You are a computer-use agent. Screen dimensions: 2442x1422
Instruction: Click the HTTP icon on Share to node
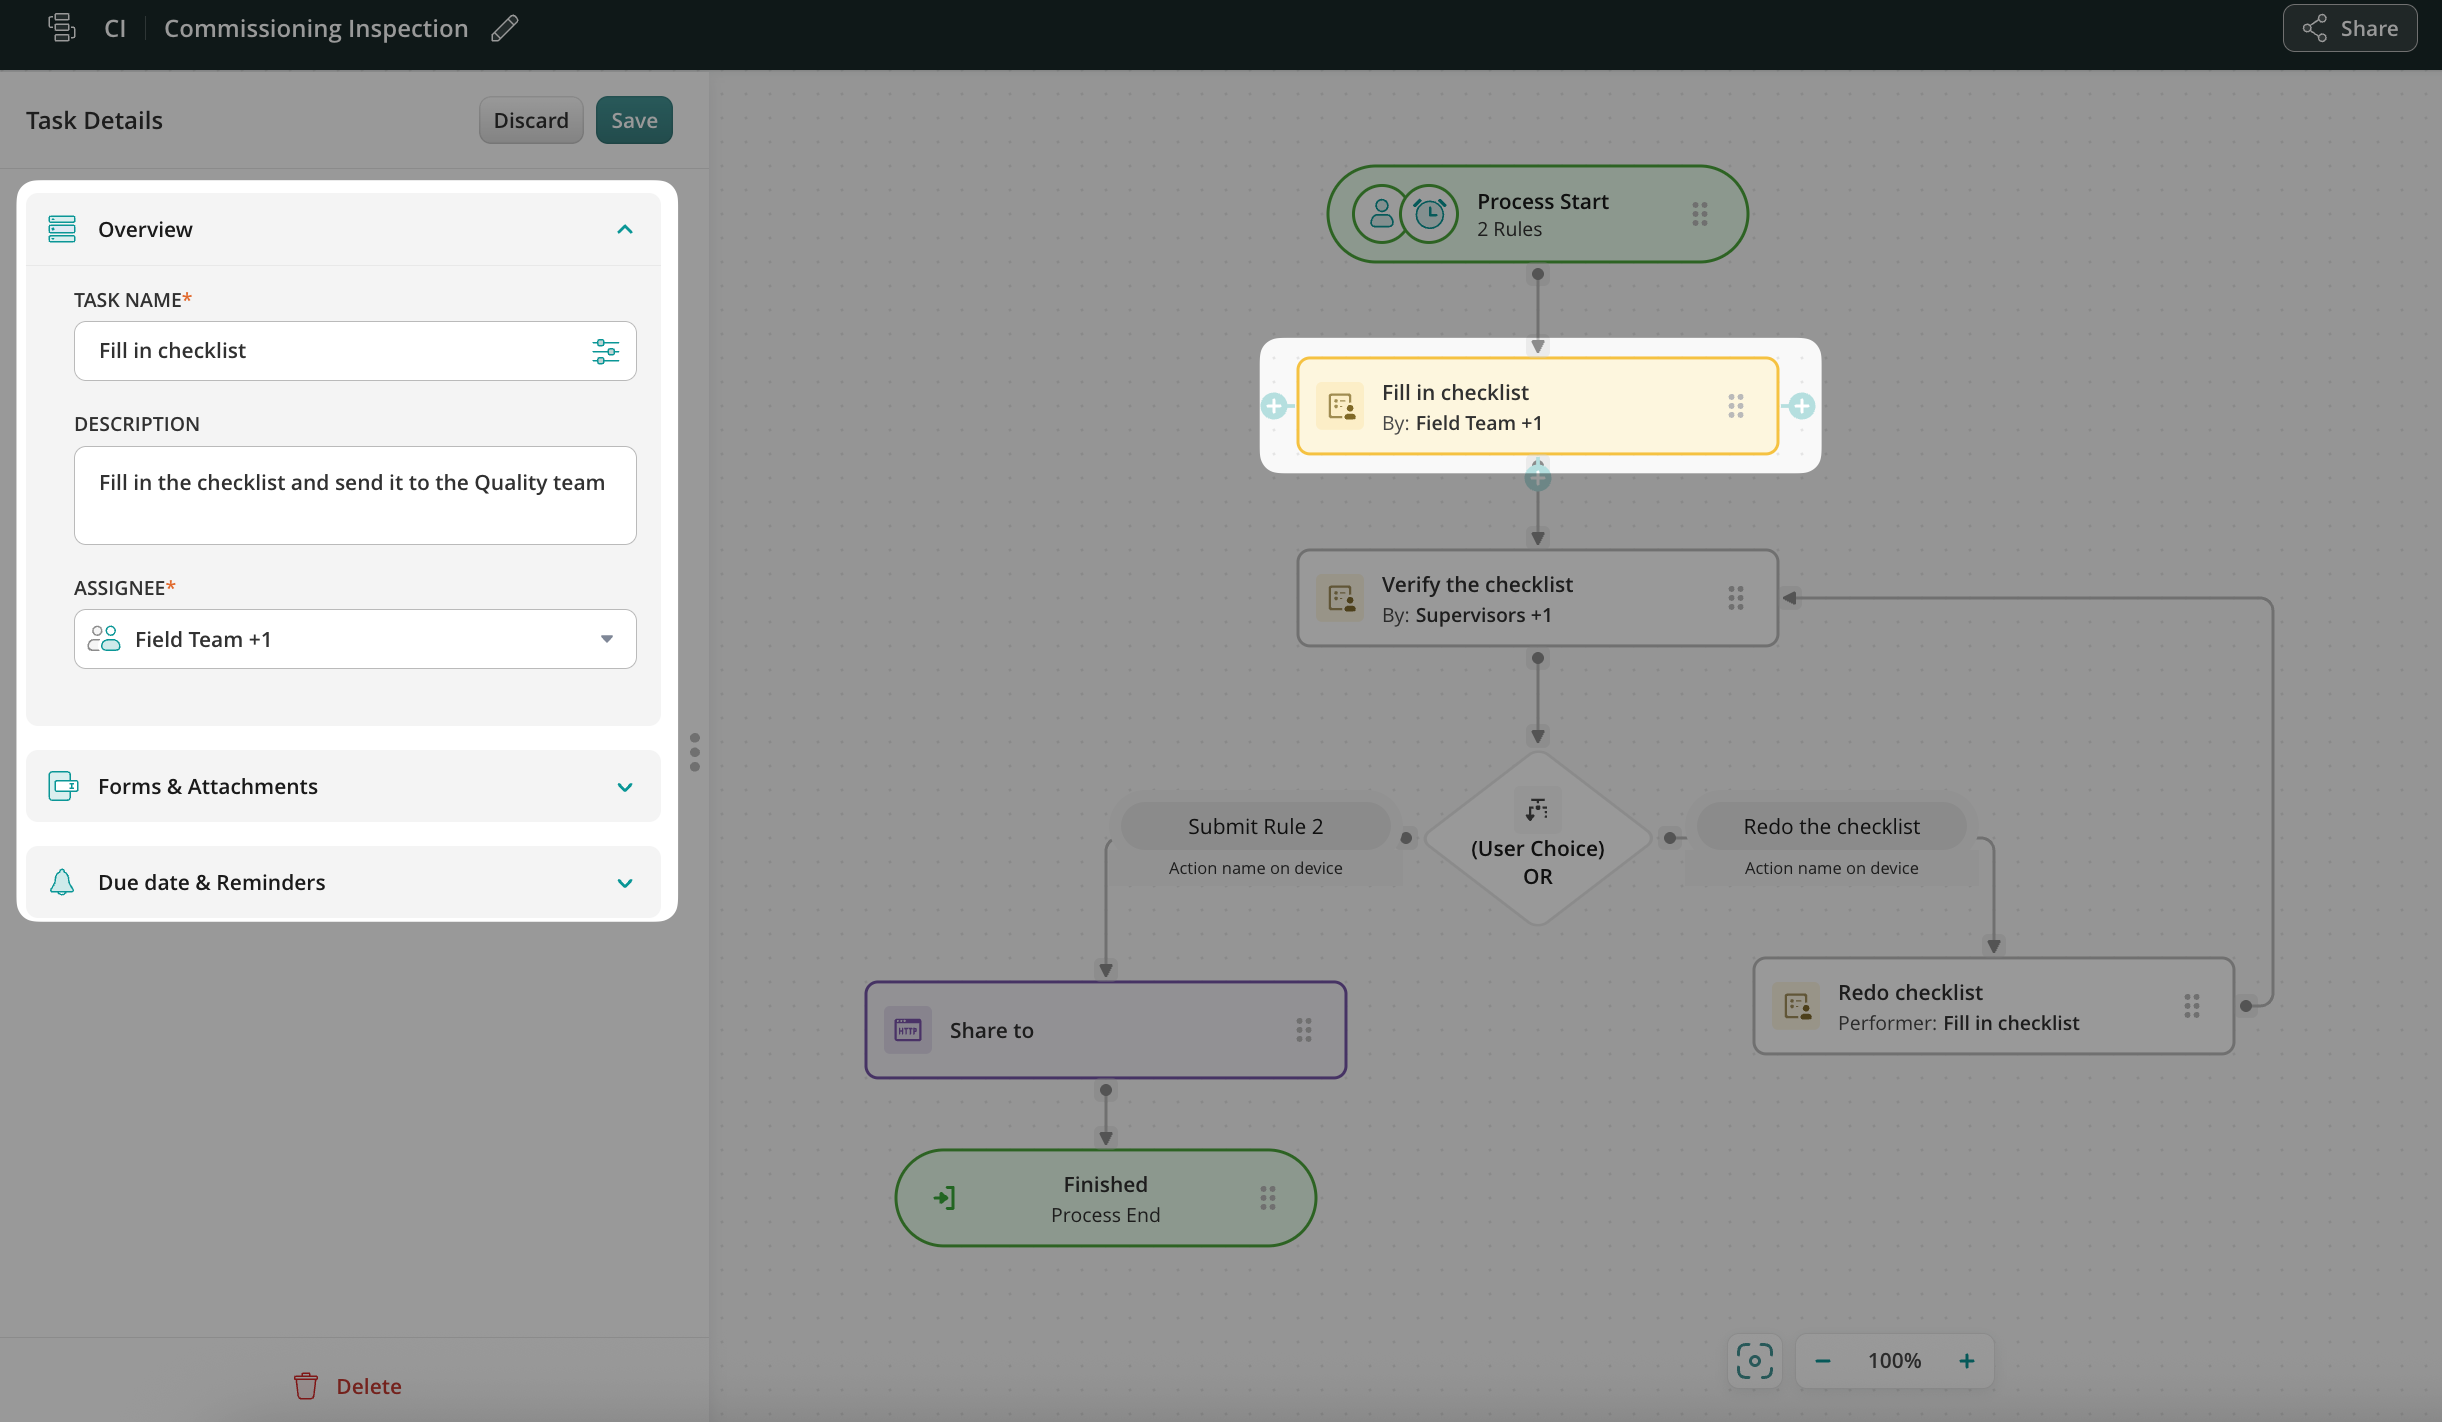907,1030
